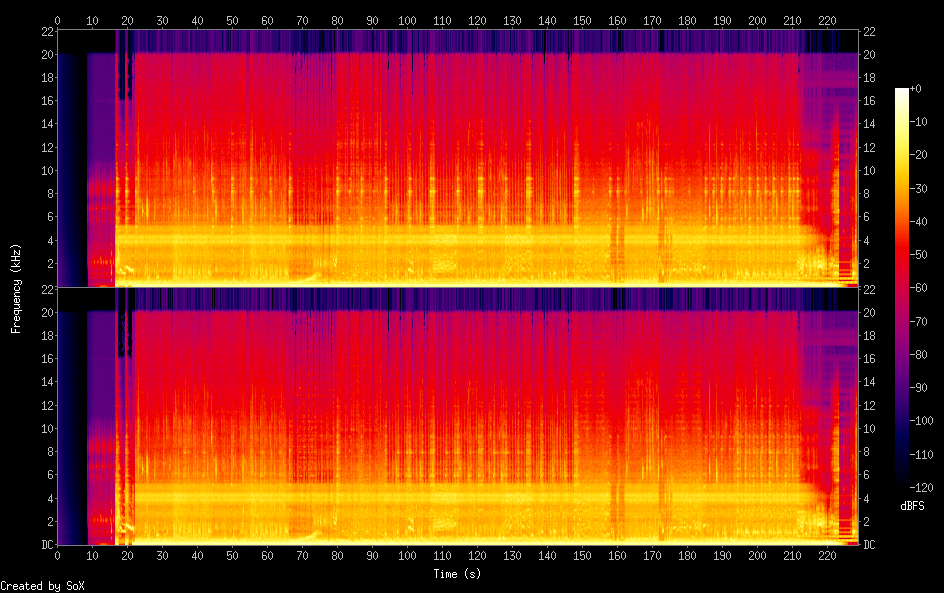
Task: Click the dBFS color scale gradient bar
Action: coord(902,287)
